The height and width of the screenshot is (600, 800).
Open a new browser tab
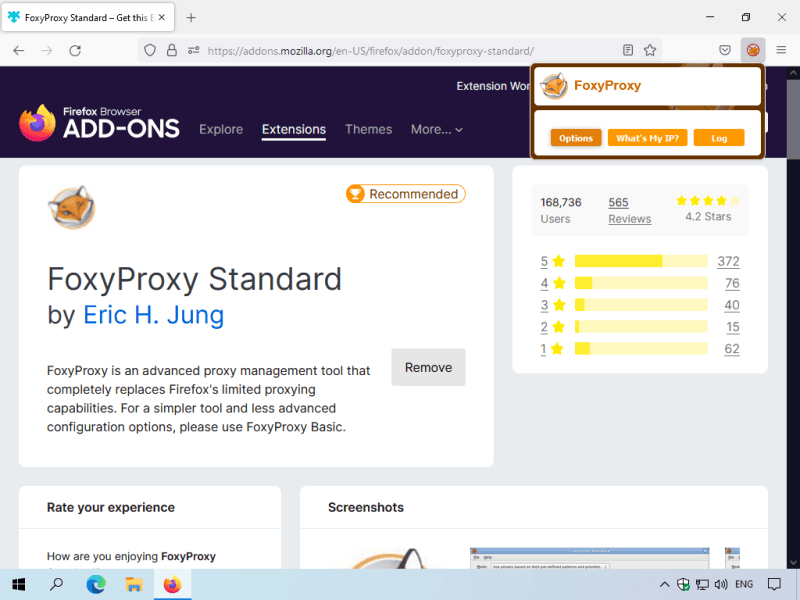(x=191, y=17)
